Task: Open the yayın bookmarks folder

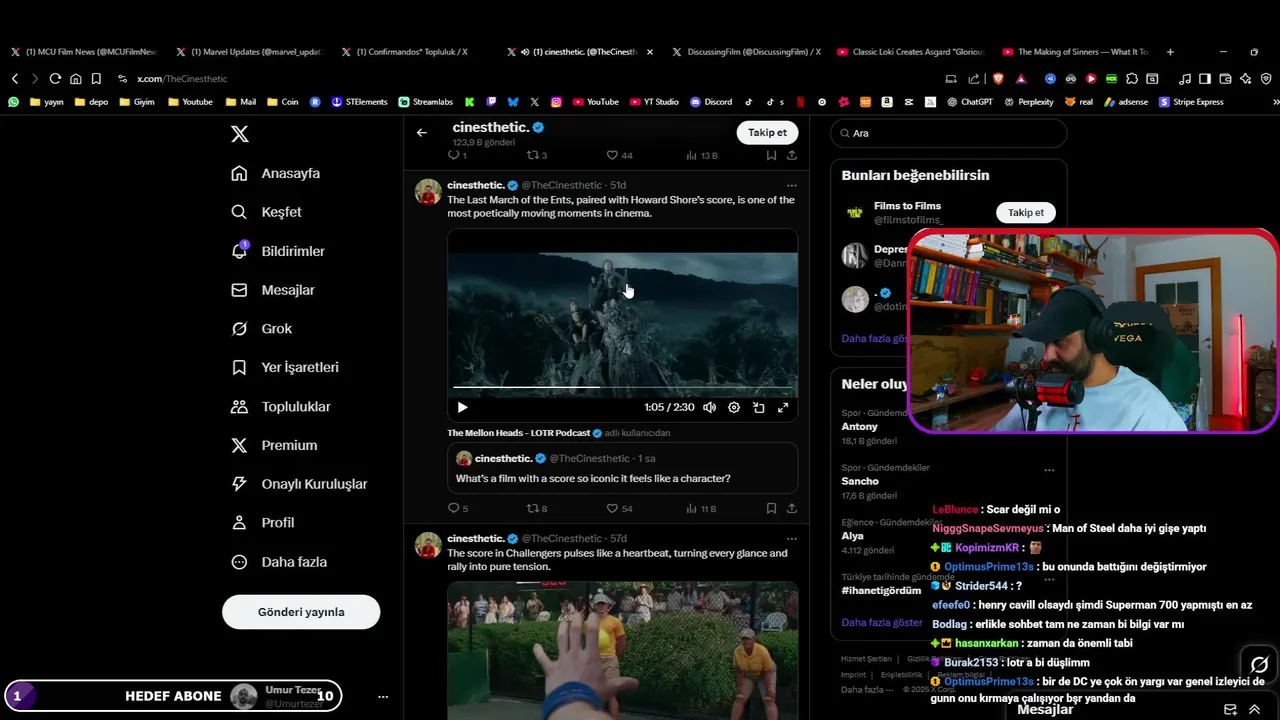Action: pyautogui.click(x=47, y=102)
